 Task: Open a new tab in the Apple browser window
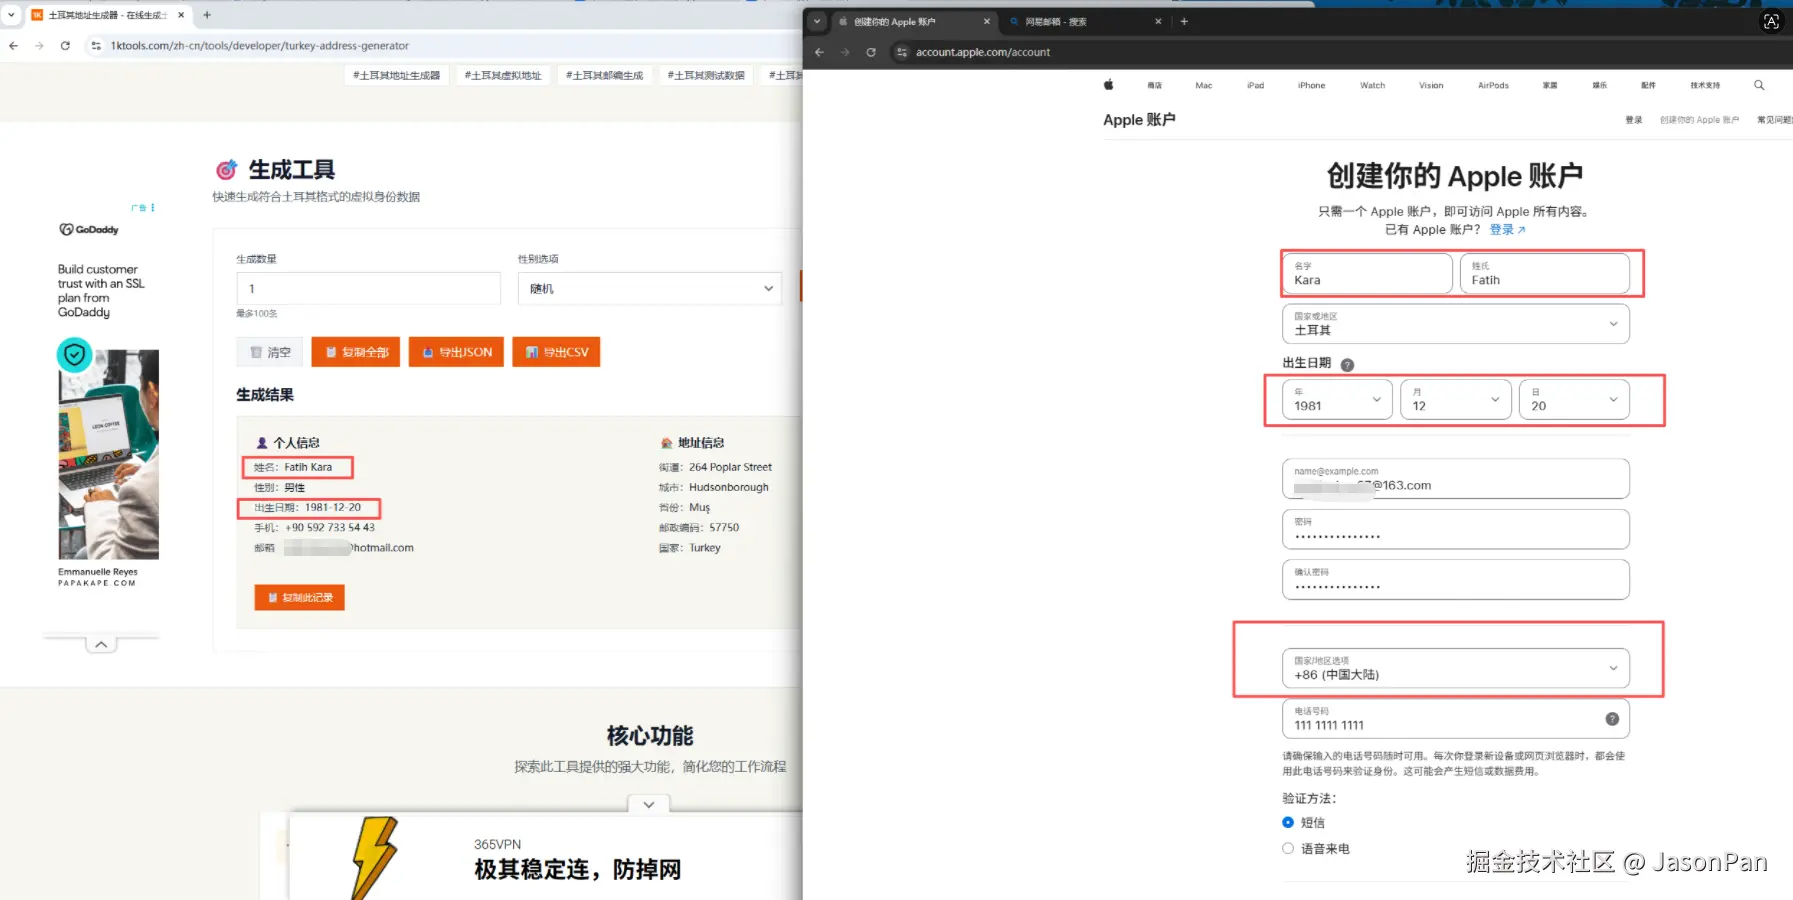click(x=1184, y=21)
